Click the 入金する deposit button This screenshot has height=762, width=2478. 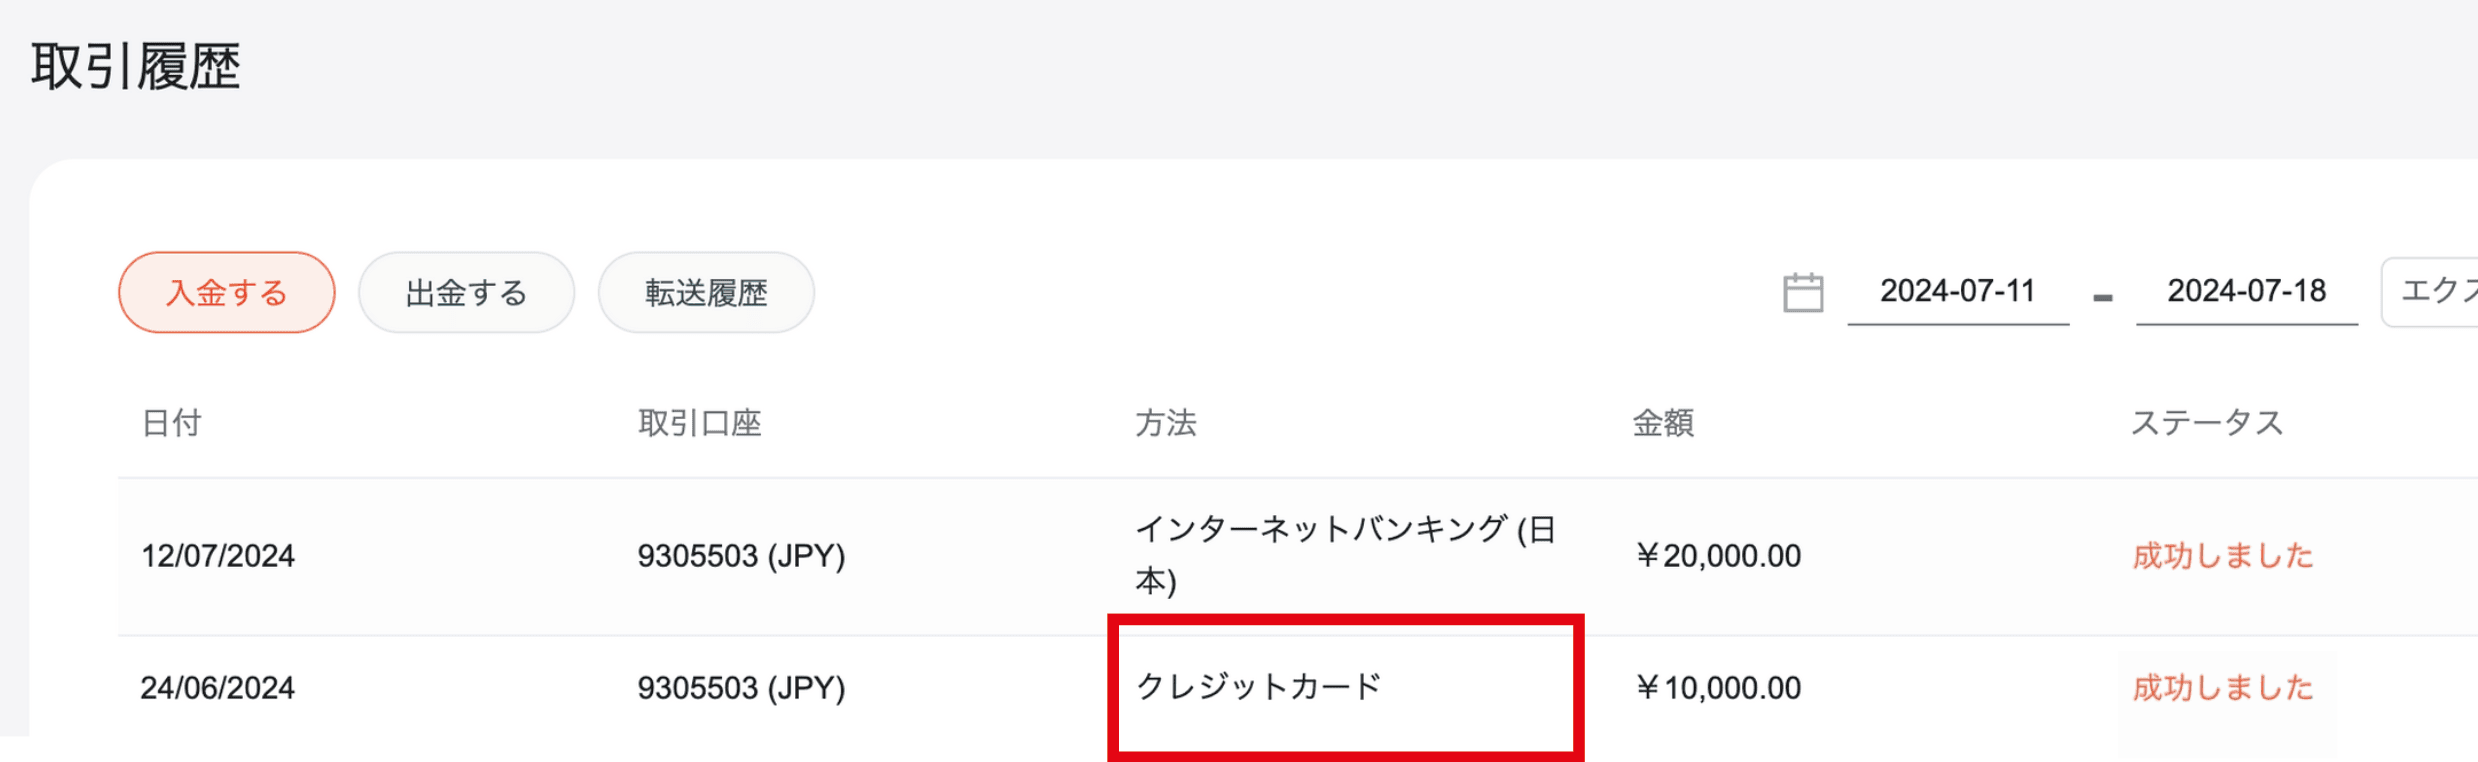(226, 292)
